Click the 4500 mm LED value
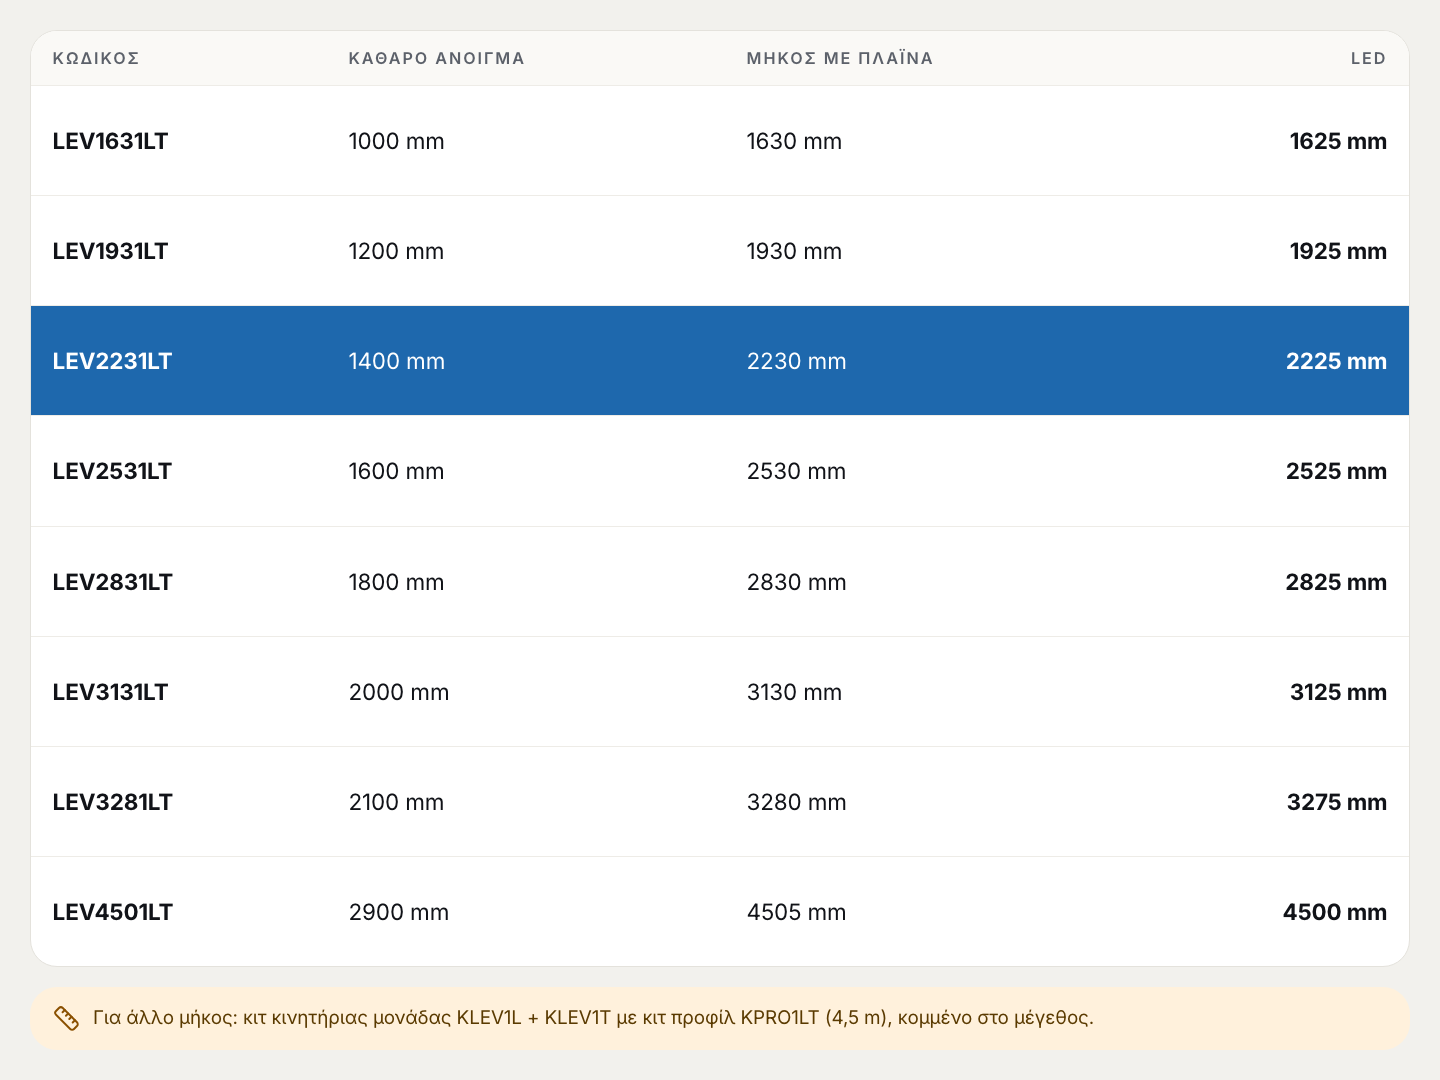Image resolution: width=1440 pixels, height=1080 pixels. click(1335, 912)
